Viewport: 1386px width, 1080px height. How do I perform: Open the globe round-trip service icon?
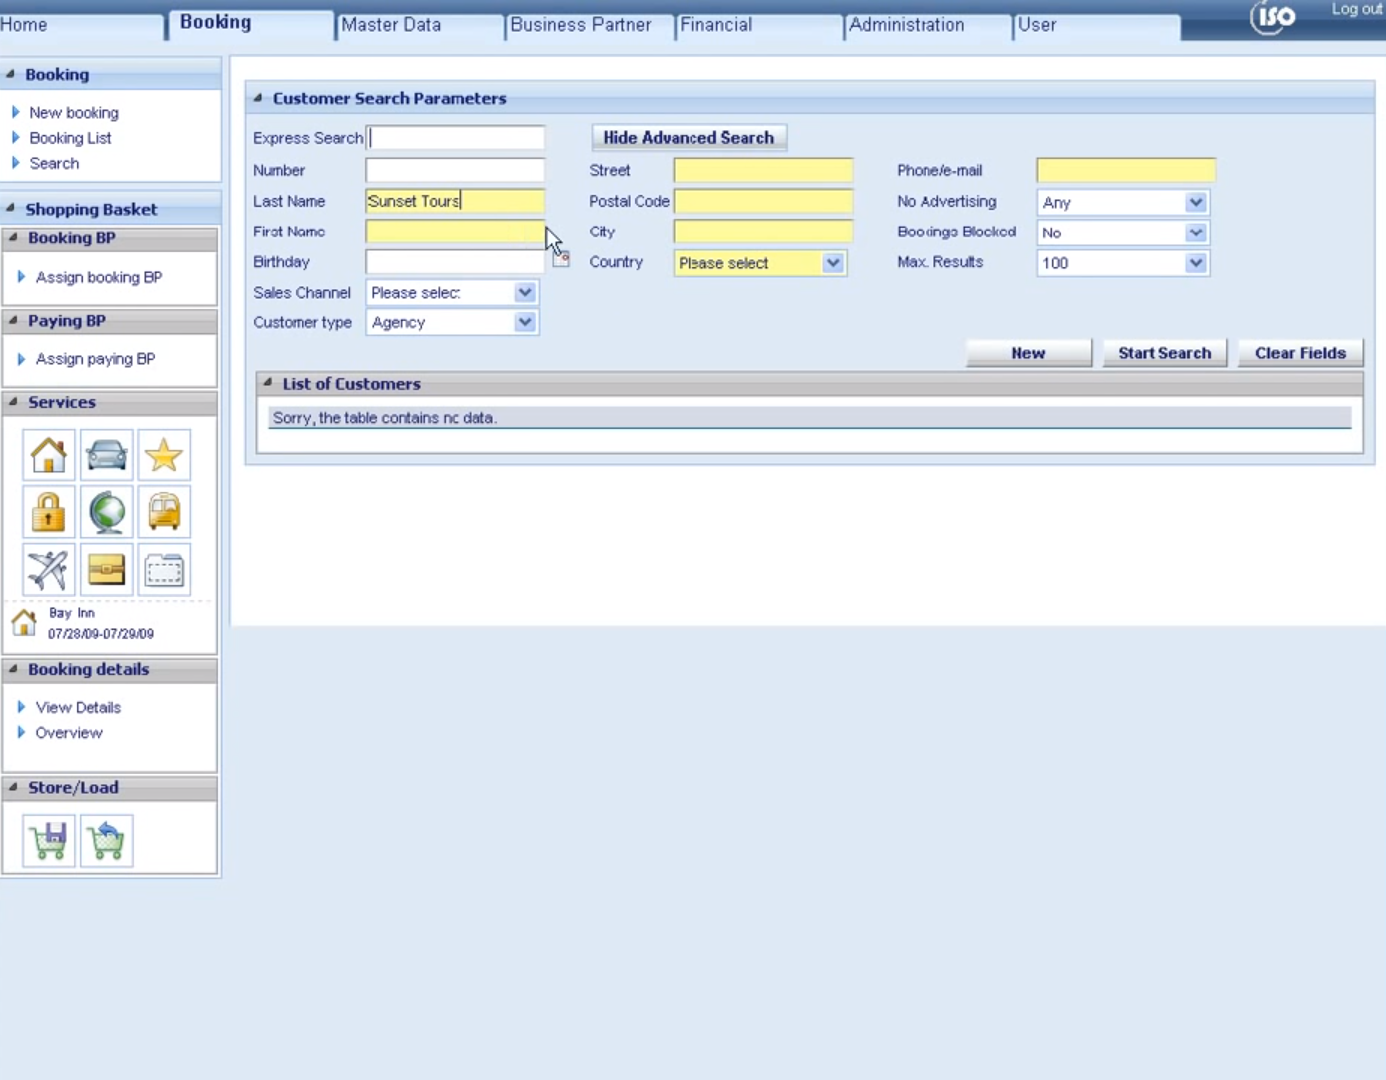105,511
